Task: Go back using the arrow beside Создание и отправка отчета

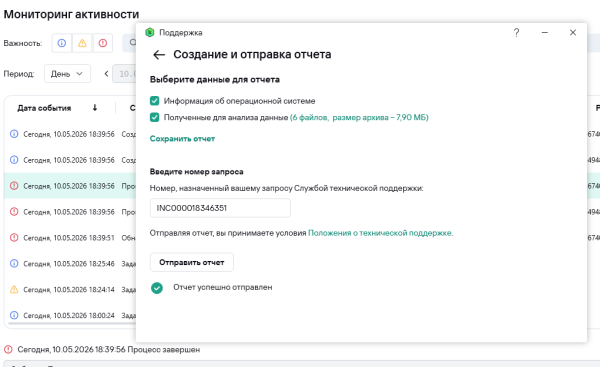Action: [159, 55]
